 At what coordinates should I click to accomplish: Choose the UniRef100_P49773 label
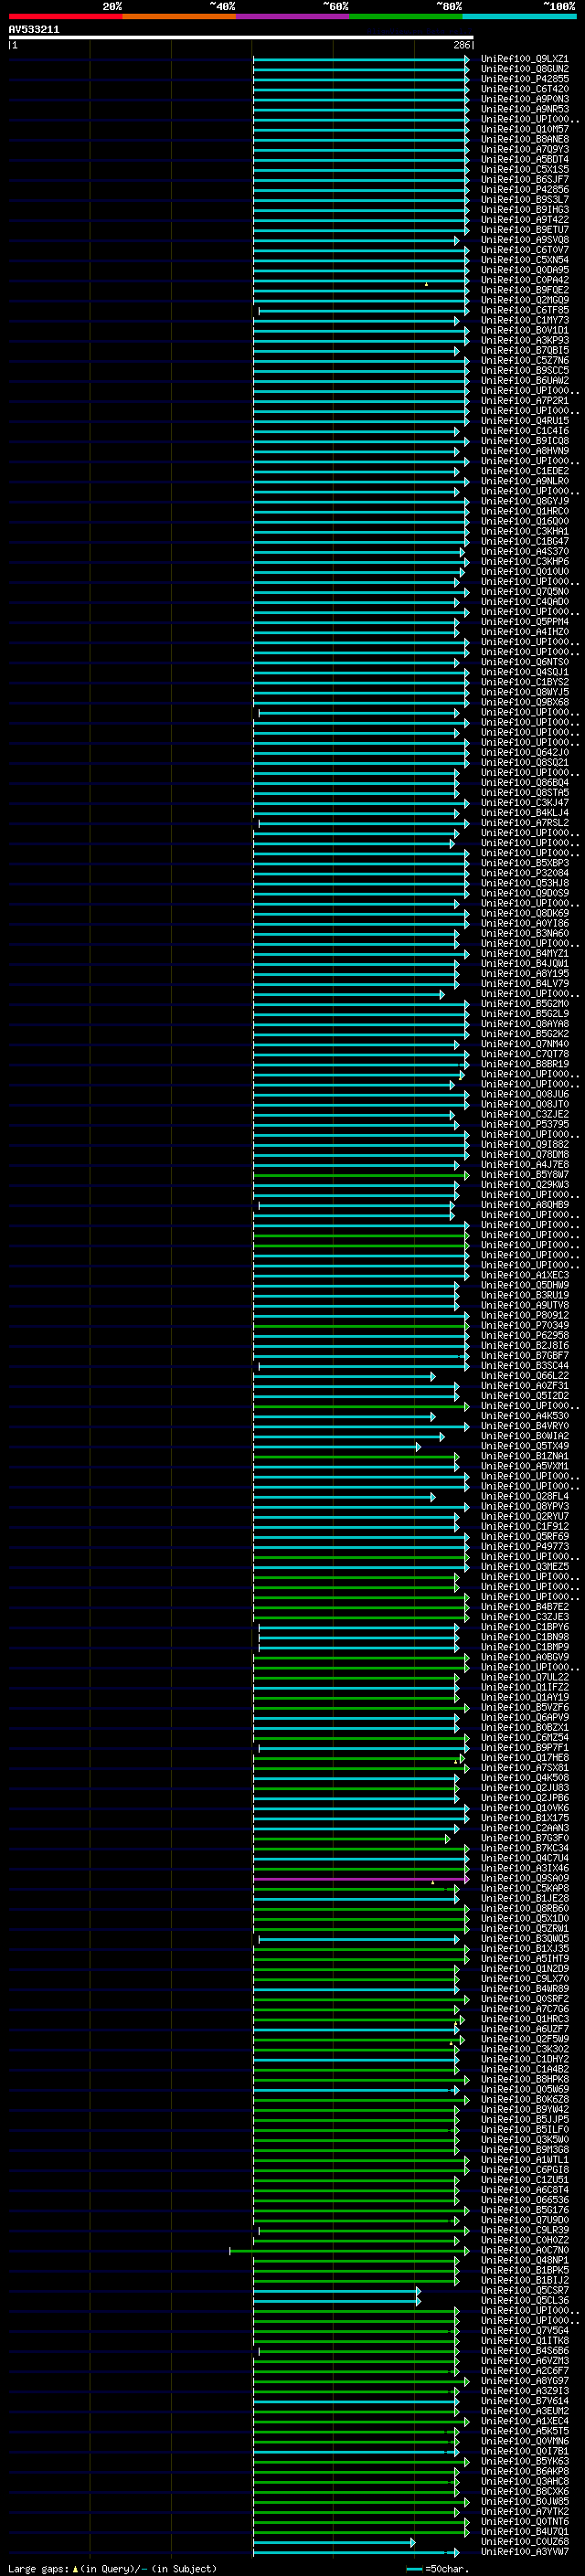[524, 1547]
